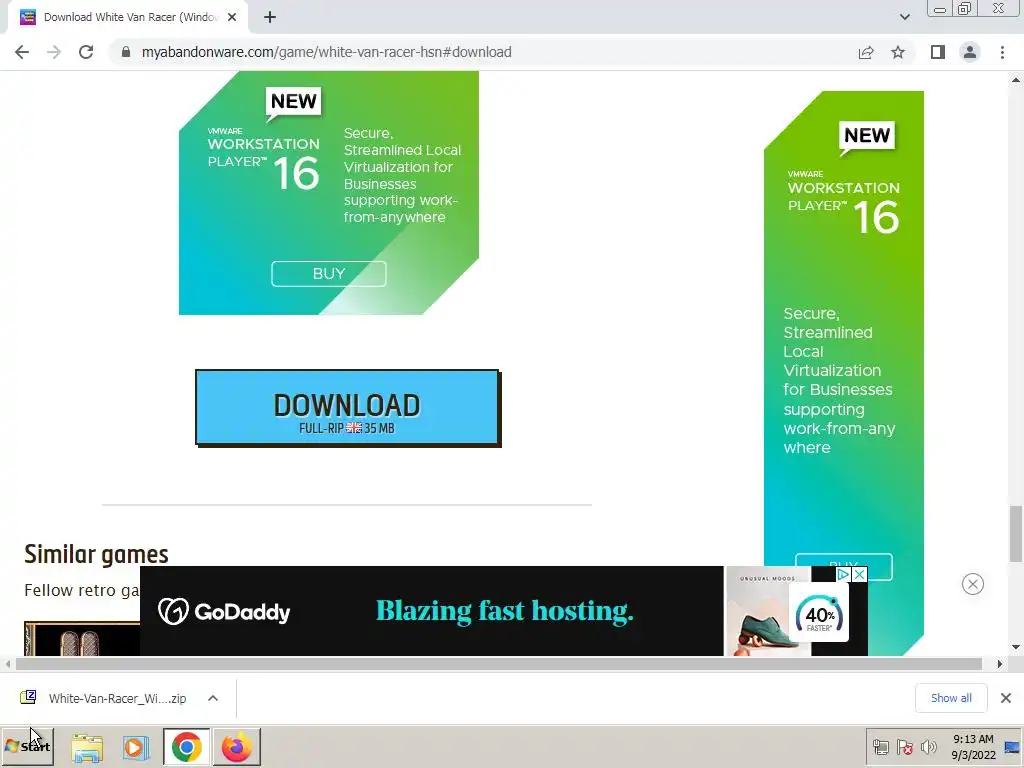The width and height of the screenshot is (1024, 768).
Task: Click the page scroll down arrow
Action: click(x=1016, y=647)
